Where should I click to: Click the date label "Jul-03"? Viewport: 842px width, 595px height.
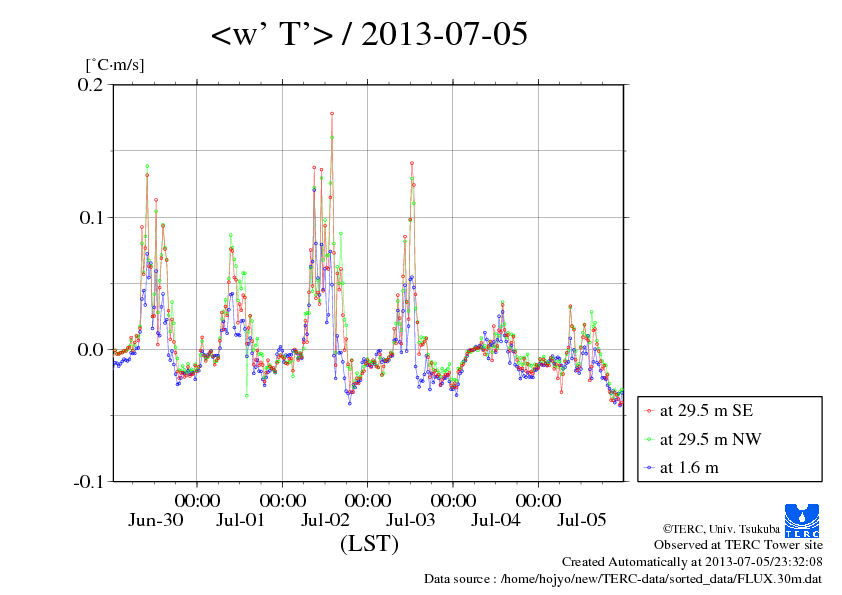410,520
